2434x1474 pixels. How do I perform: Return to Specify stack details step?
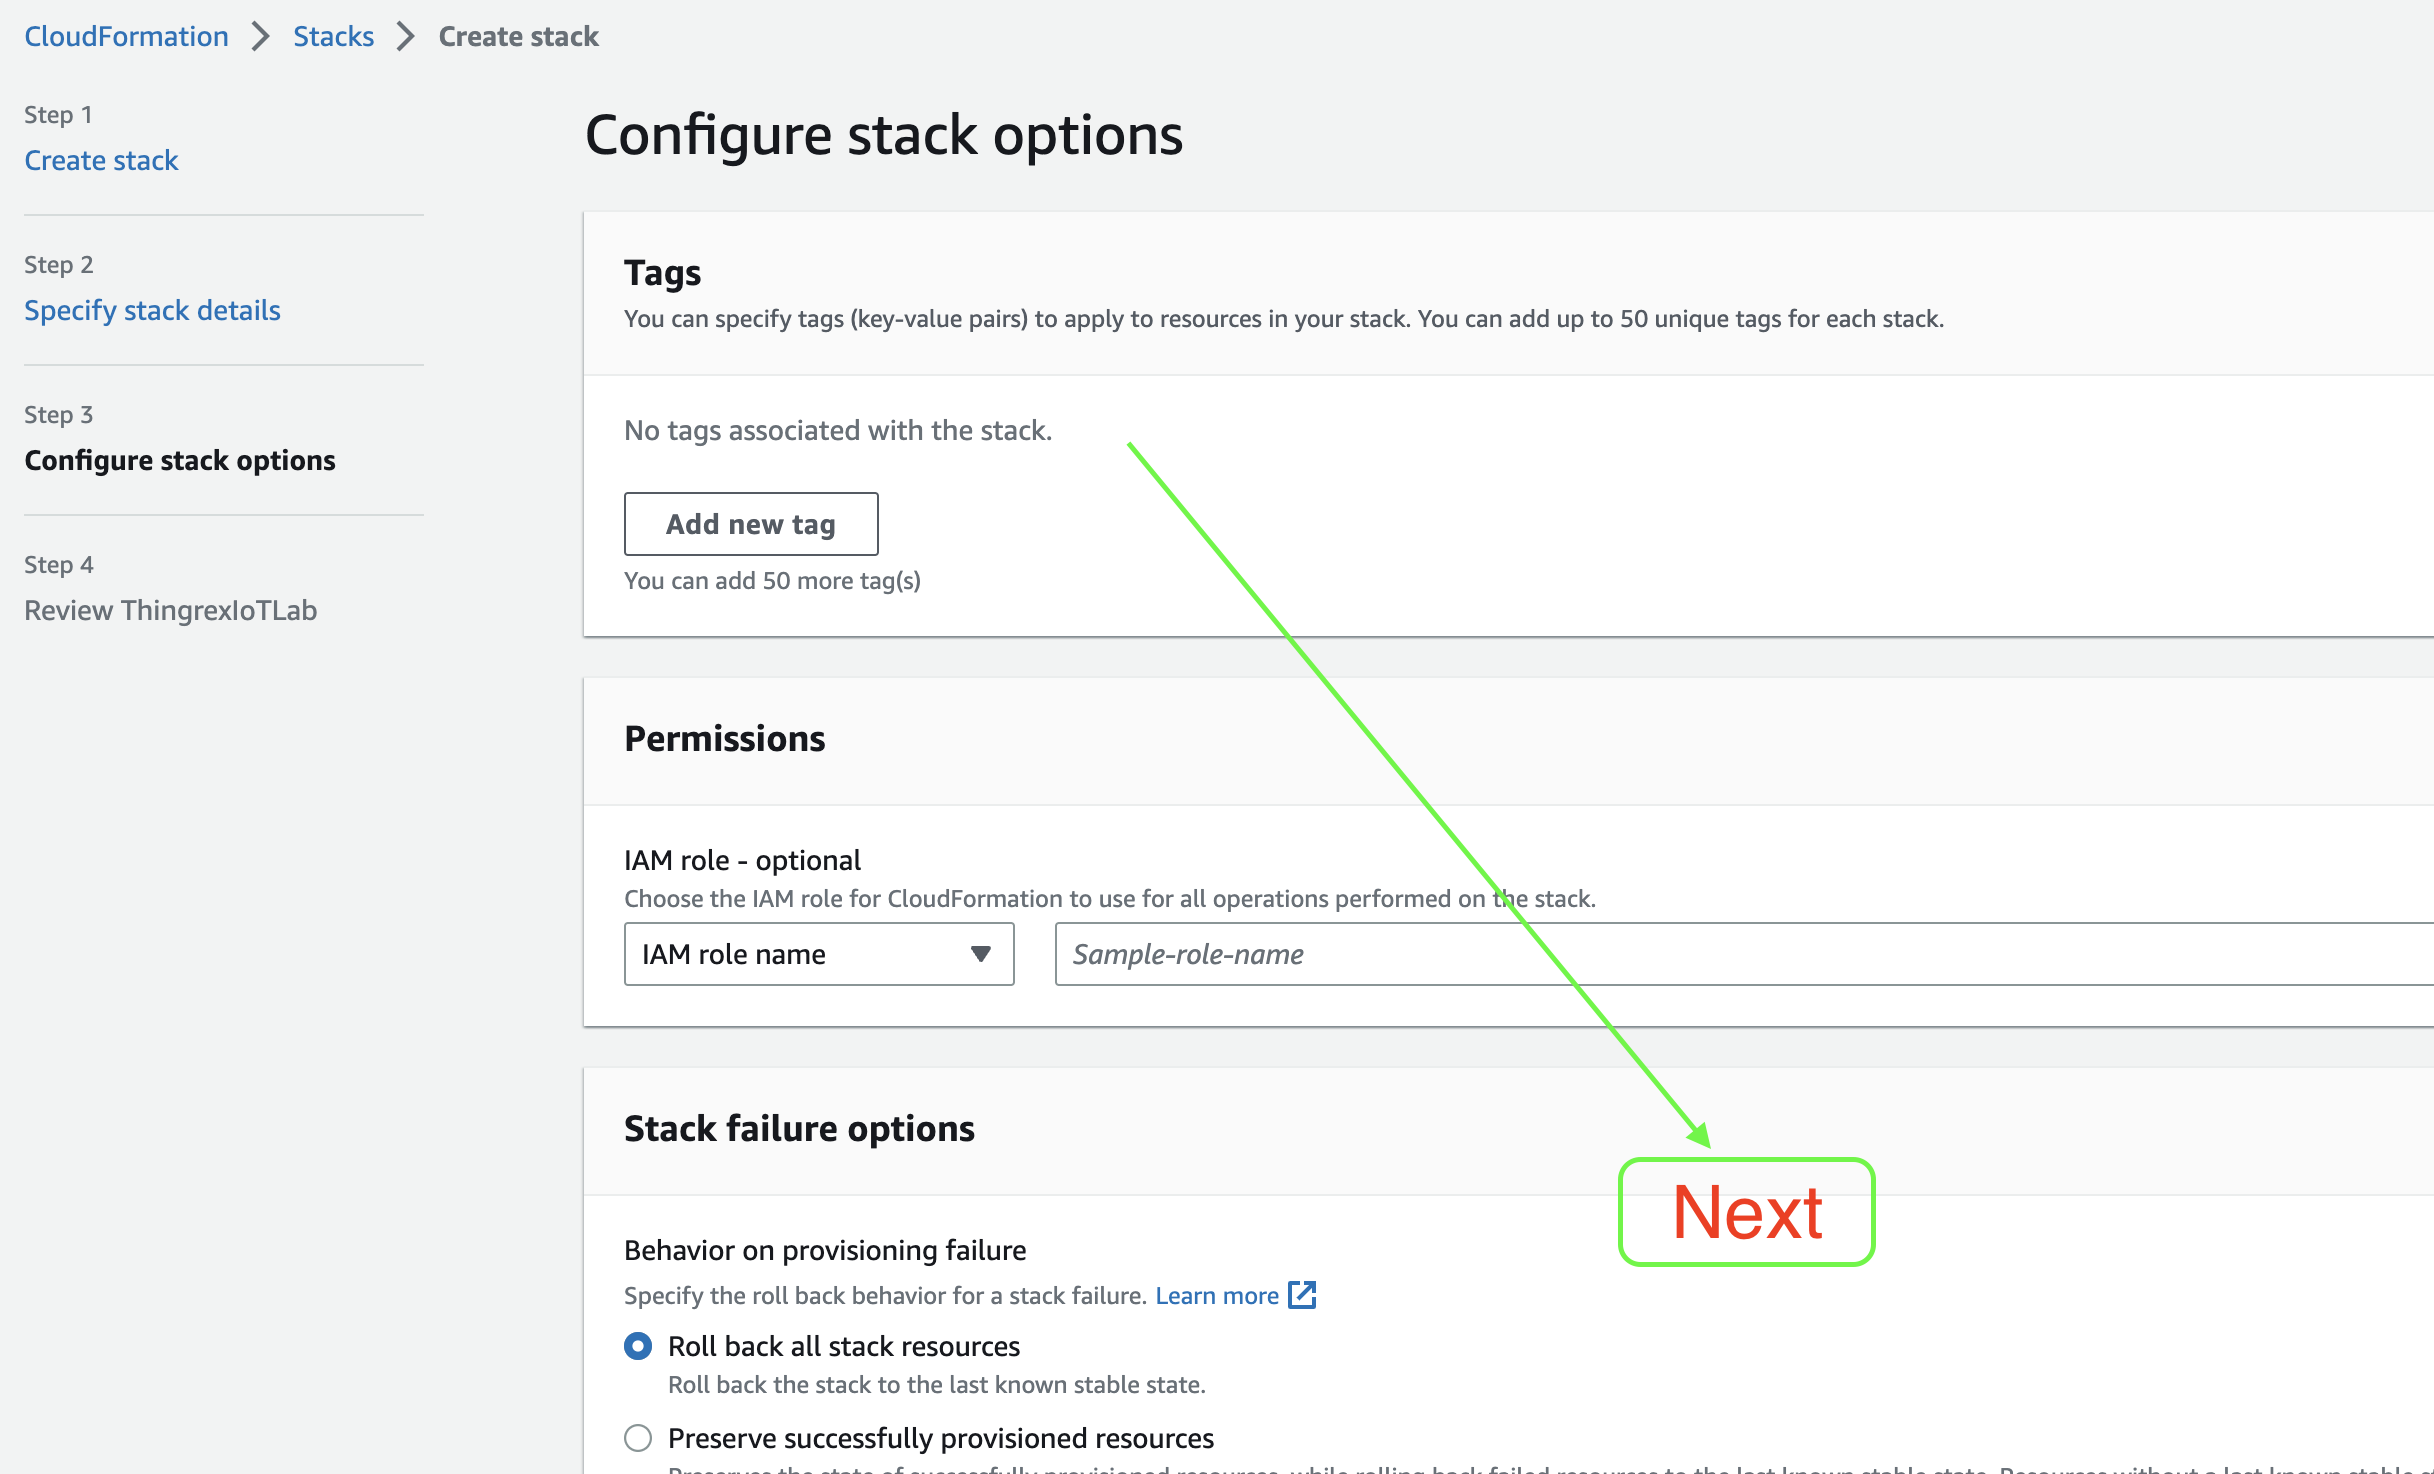[152, 310]
